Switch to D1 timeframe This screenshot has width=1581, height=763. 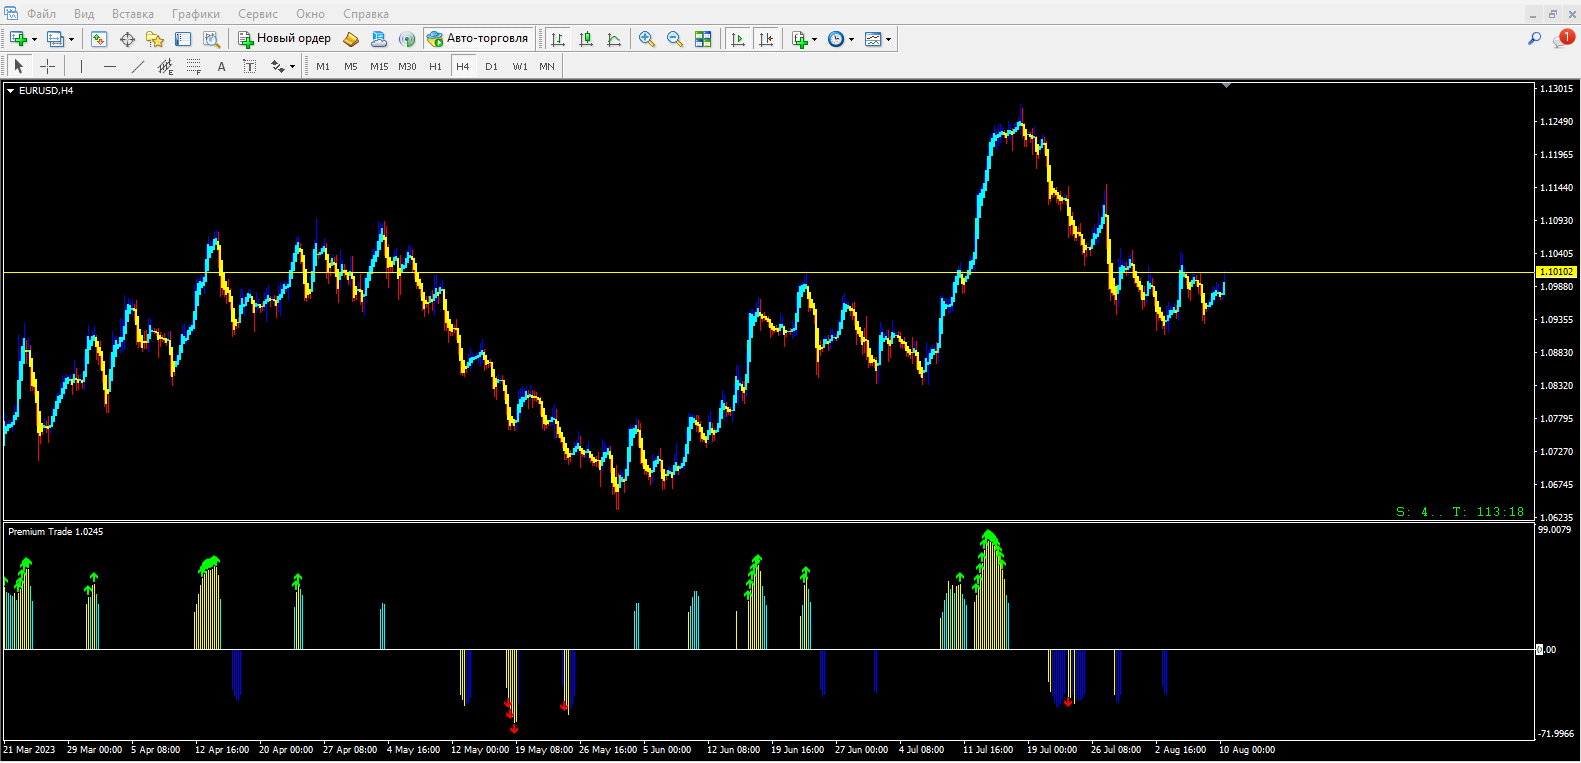(x=491, y=66)
